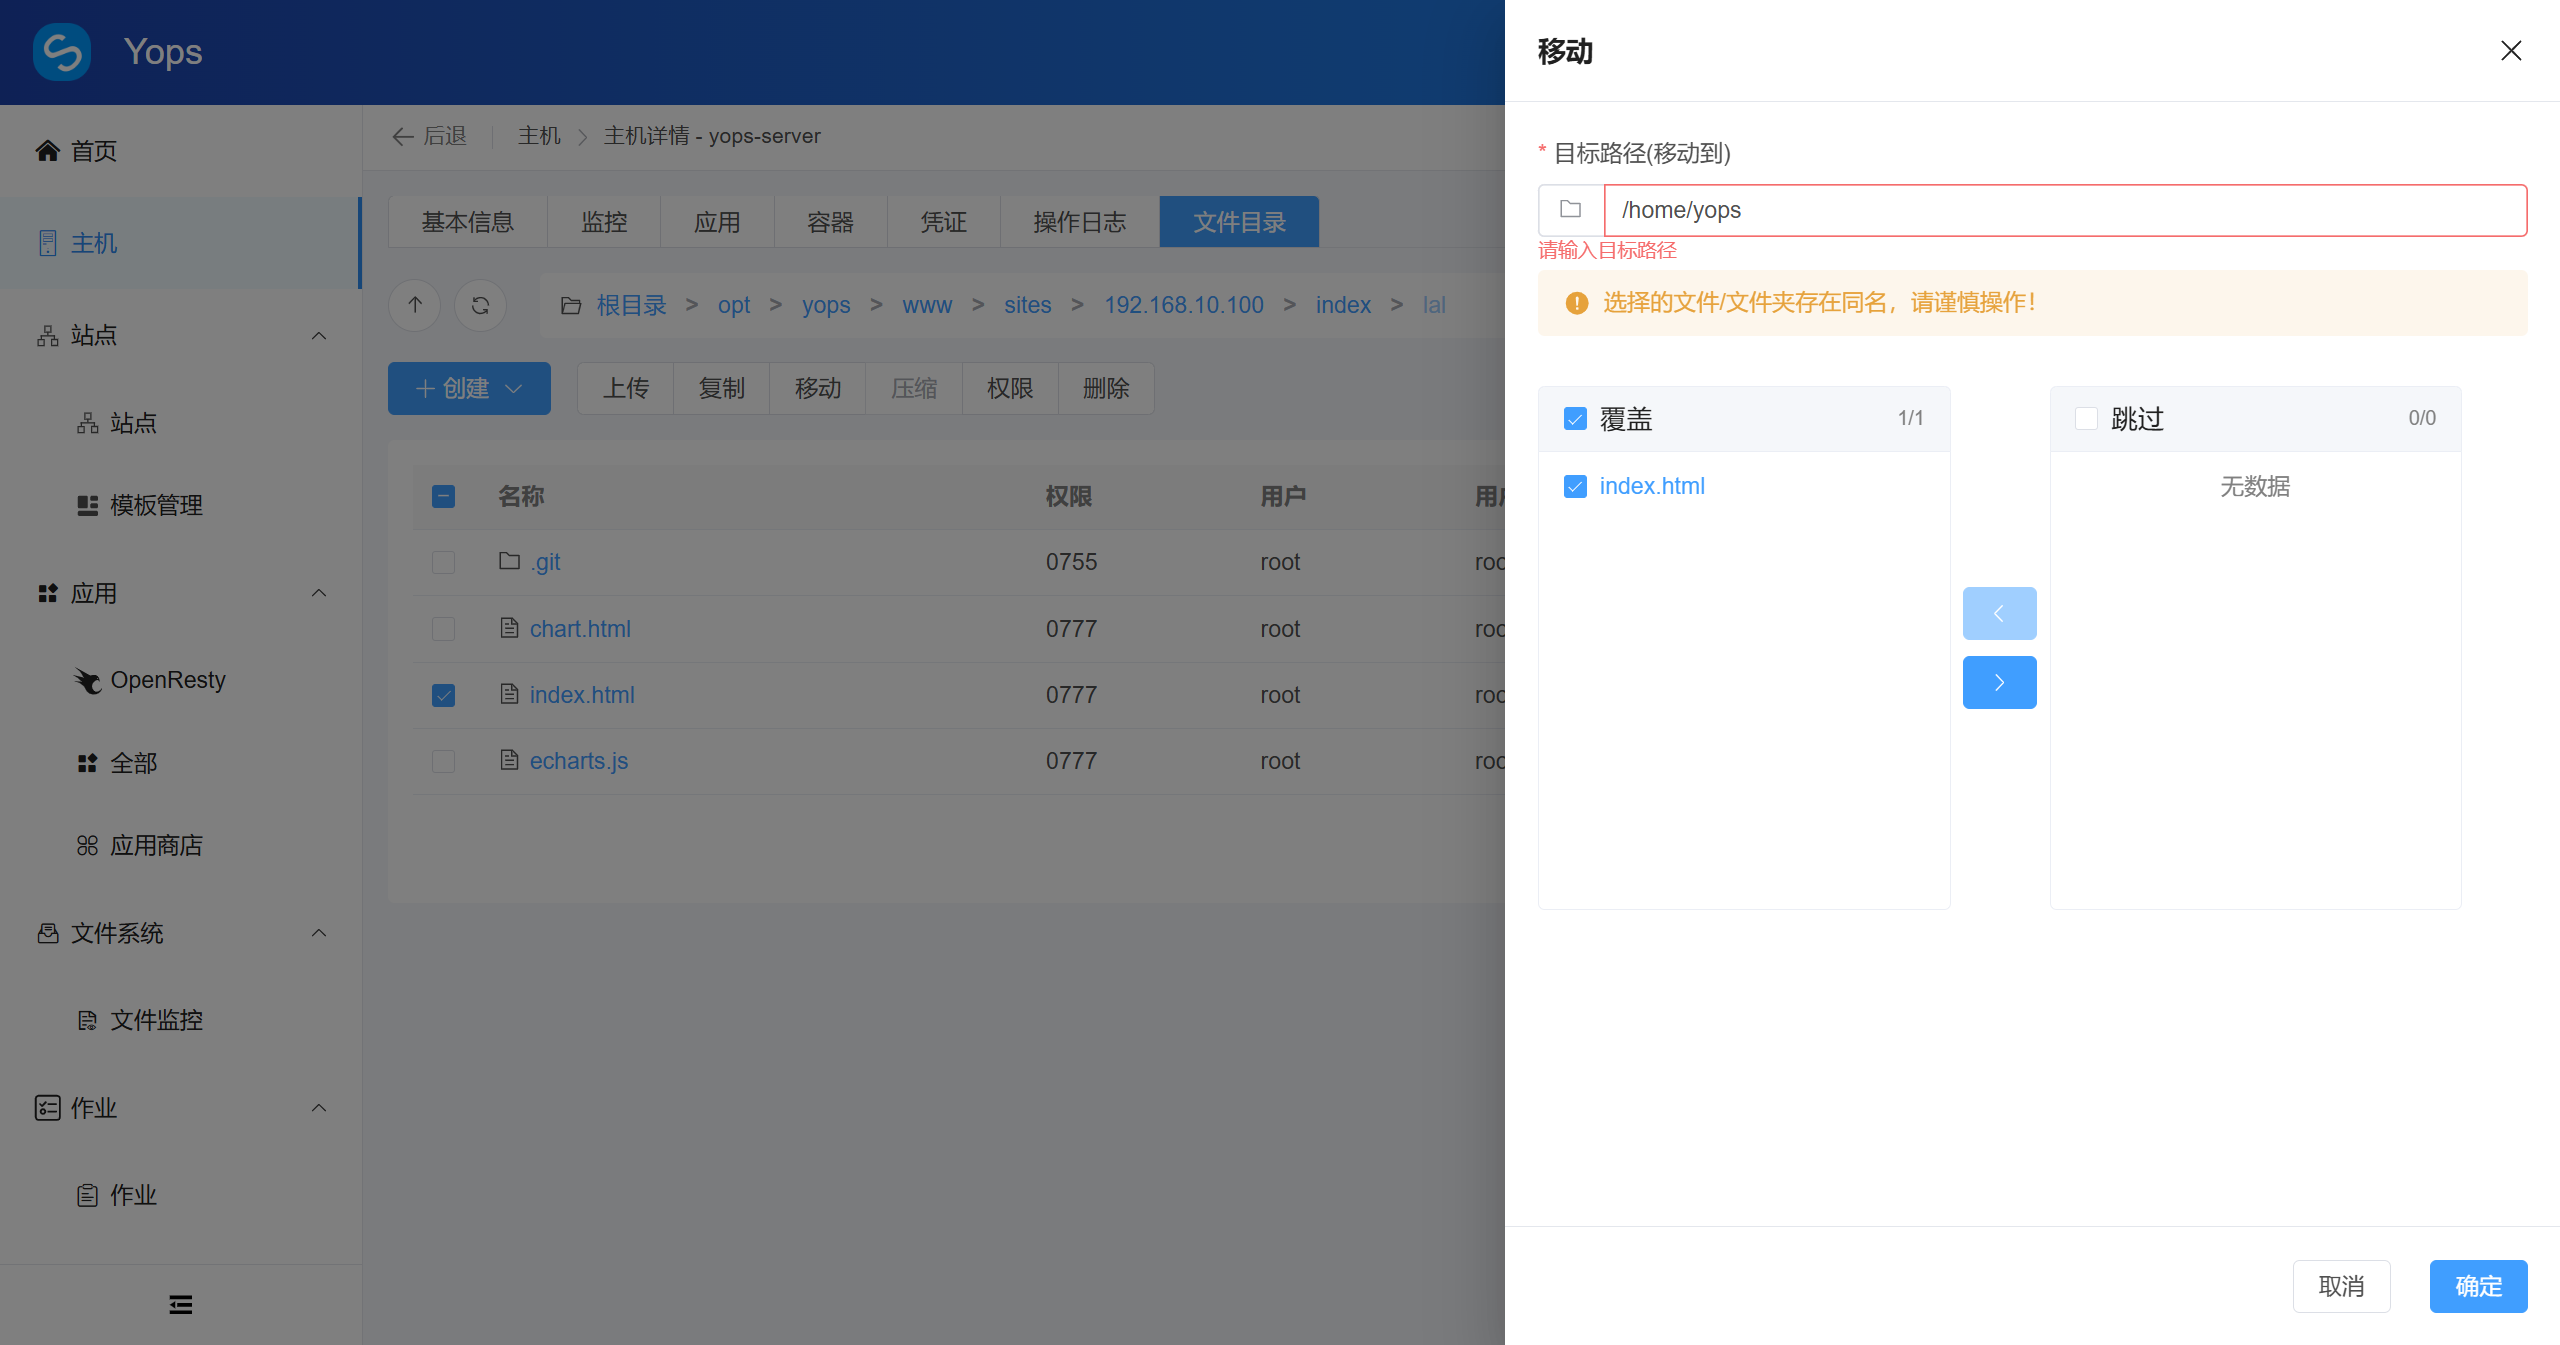Close the 移动 drawer panel

tap(2510, 51)
